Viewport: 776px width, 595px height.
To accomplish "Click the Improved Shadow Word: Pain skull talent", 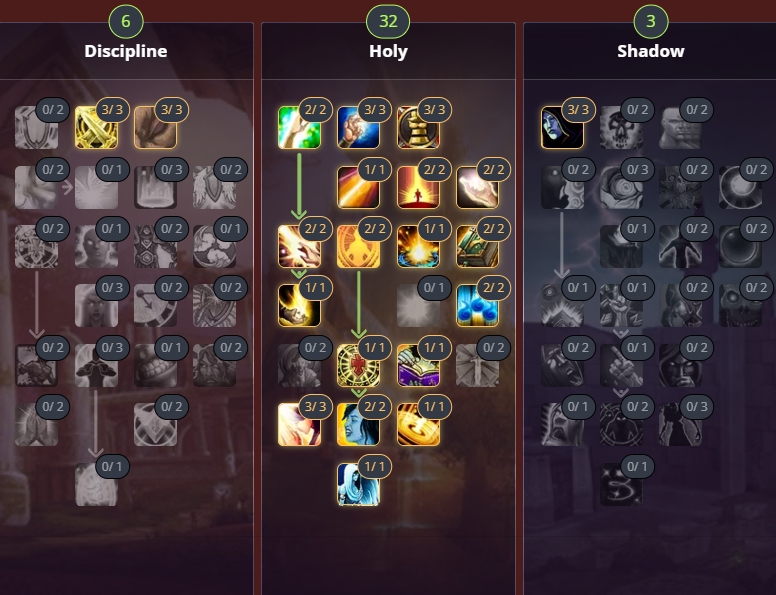I will (622, 127).
